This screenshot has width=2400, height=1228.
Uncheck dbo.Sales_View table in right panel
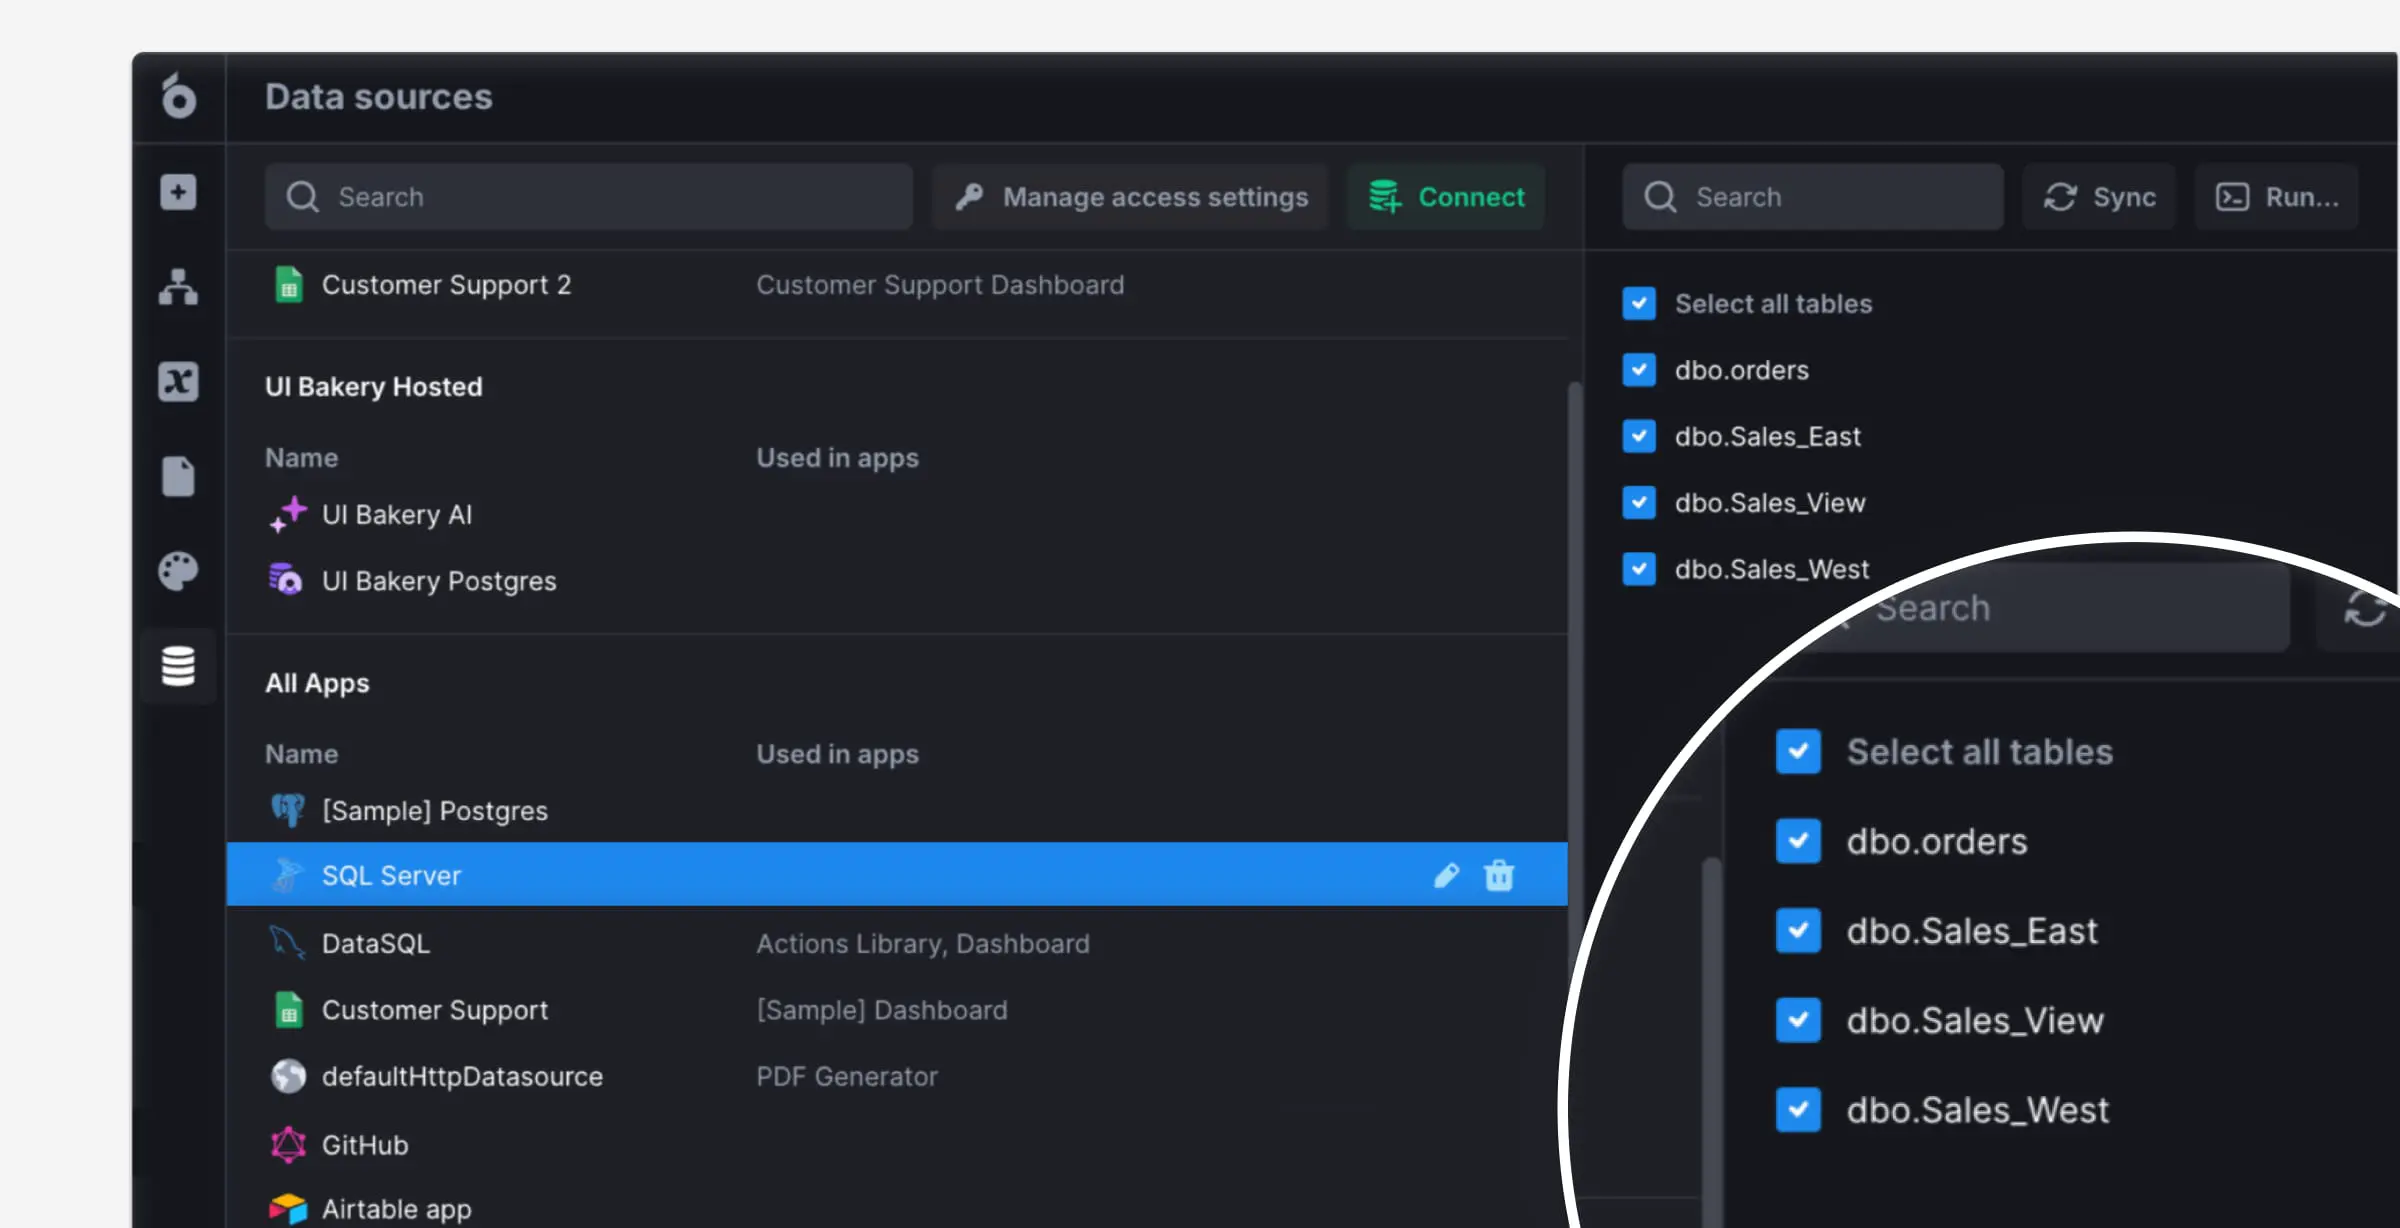coord(1639,502)
